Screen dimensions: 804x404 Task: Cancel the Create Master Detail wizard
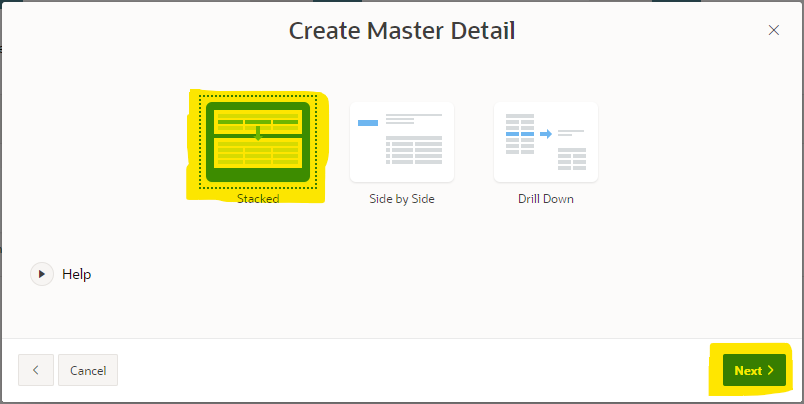[x=88, y=370]
